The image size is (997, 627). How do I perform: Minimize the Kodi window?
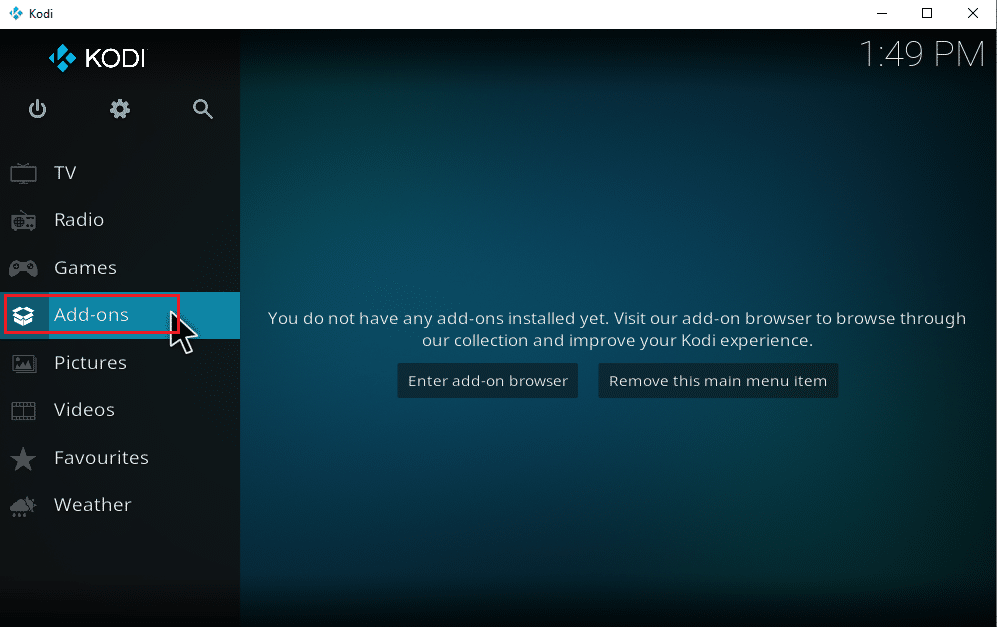pos(882,13)
